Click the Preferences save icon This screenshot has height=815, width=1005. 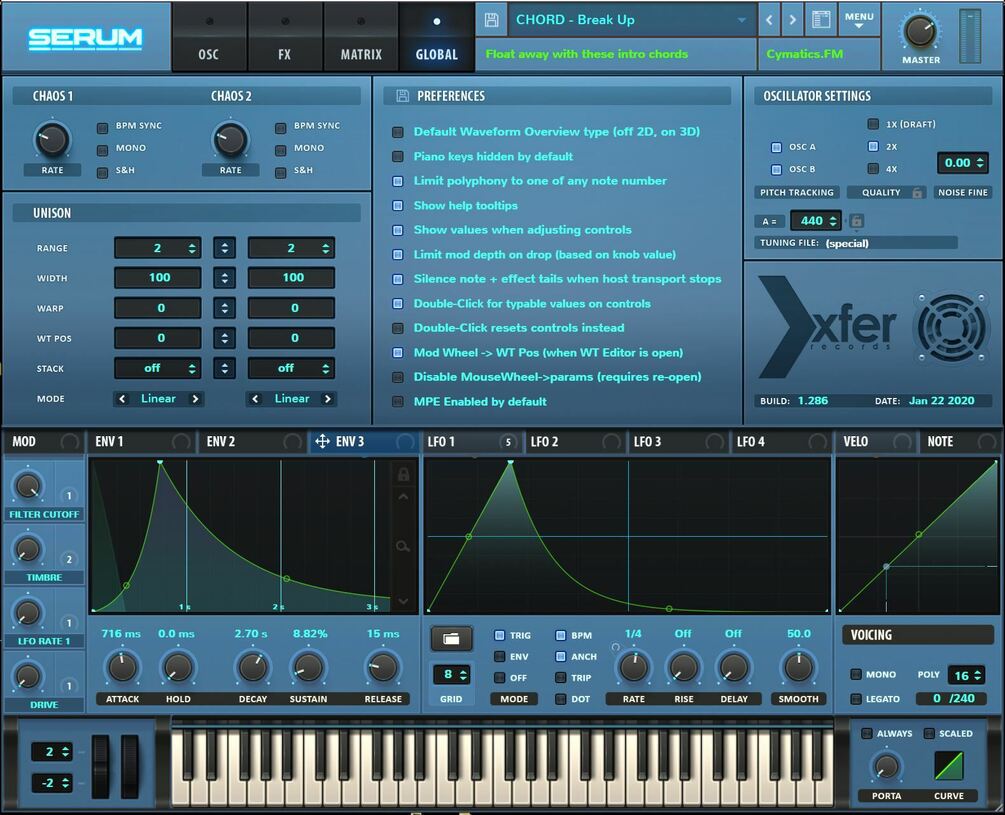pyautogui.click(x=403, y=96)
